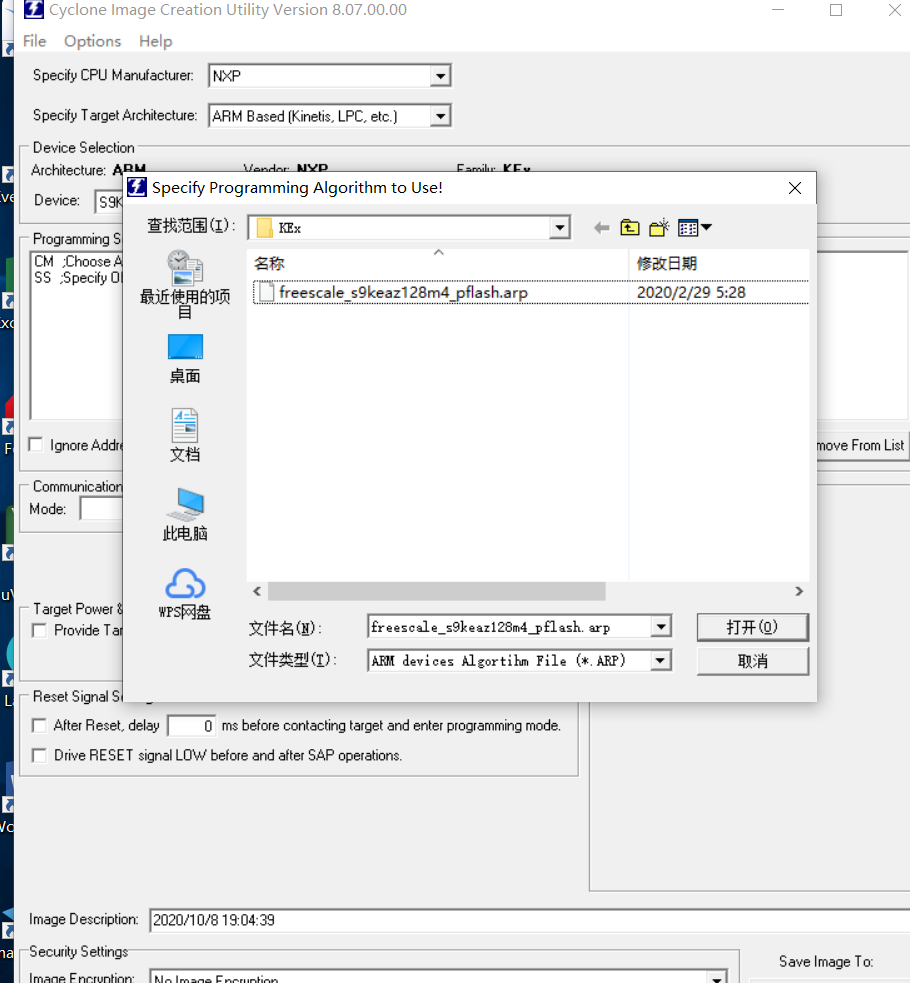The height and width of the screenshot is (983, 910).
Task: Open the Help menu
Action: (155, 41)
